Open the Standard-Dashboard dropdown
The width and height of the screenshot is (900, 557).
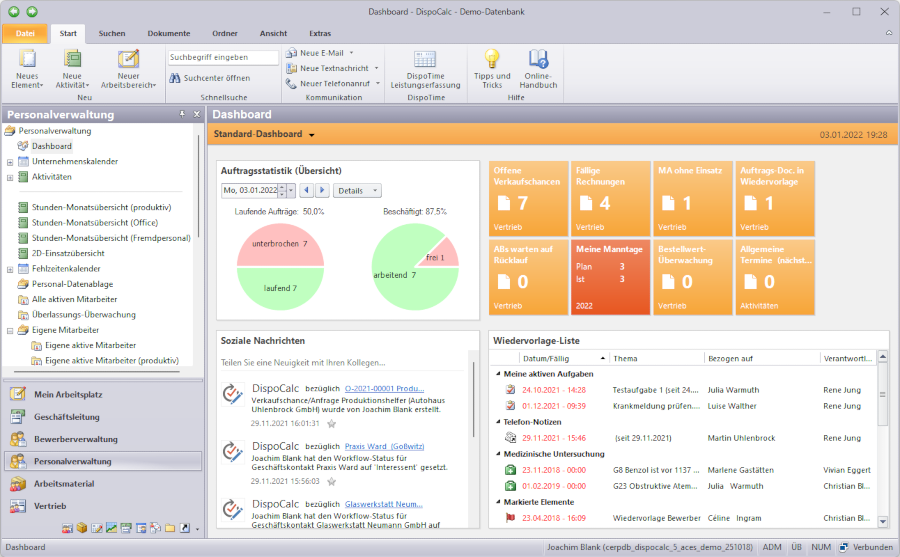click(311, 135)
